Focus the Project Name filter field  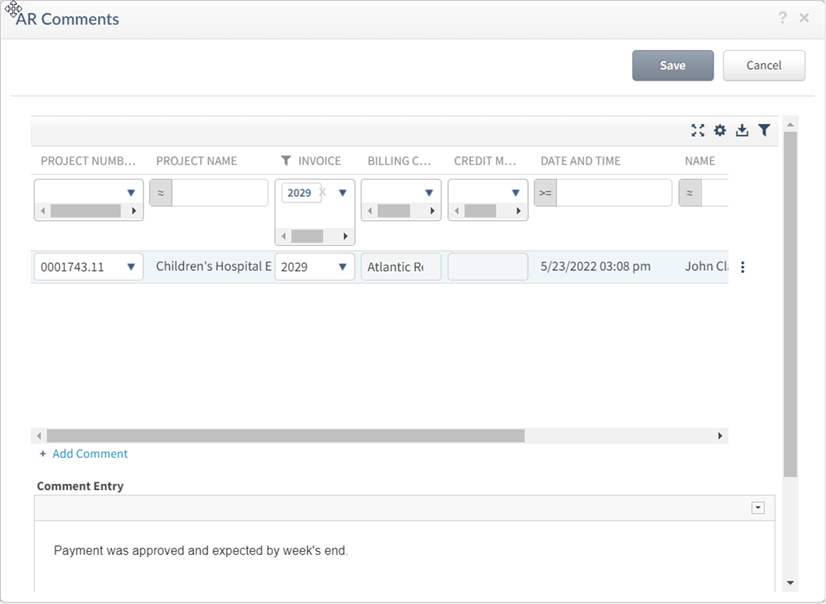(220, 193)
